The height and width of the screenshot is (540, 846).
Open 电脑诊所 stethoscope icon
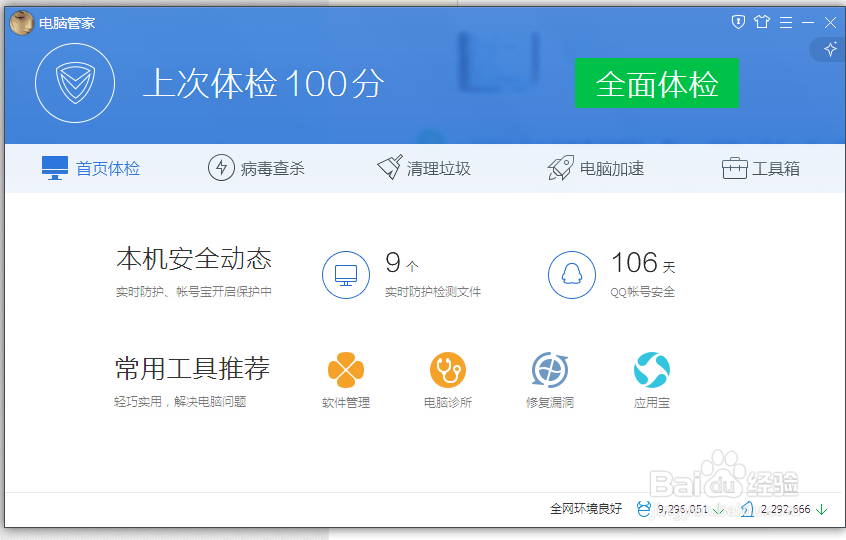click(x=448, y=370)
